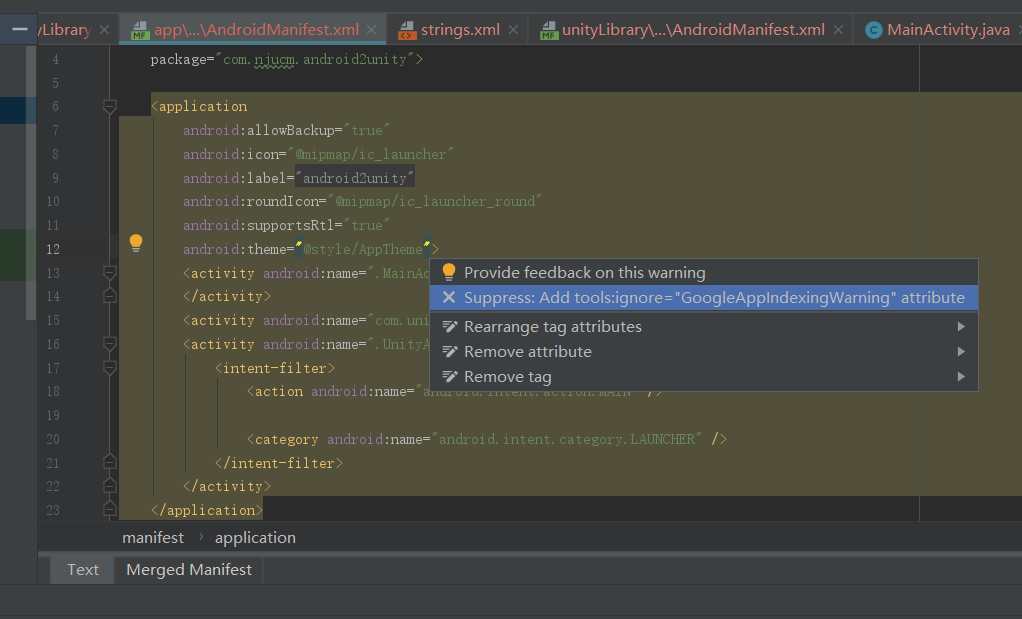Close the app AndroidManifest.xml tab
This screenshot has width=1022, height=619.
click(x=372, y=30)
